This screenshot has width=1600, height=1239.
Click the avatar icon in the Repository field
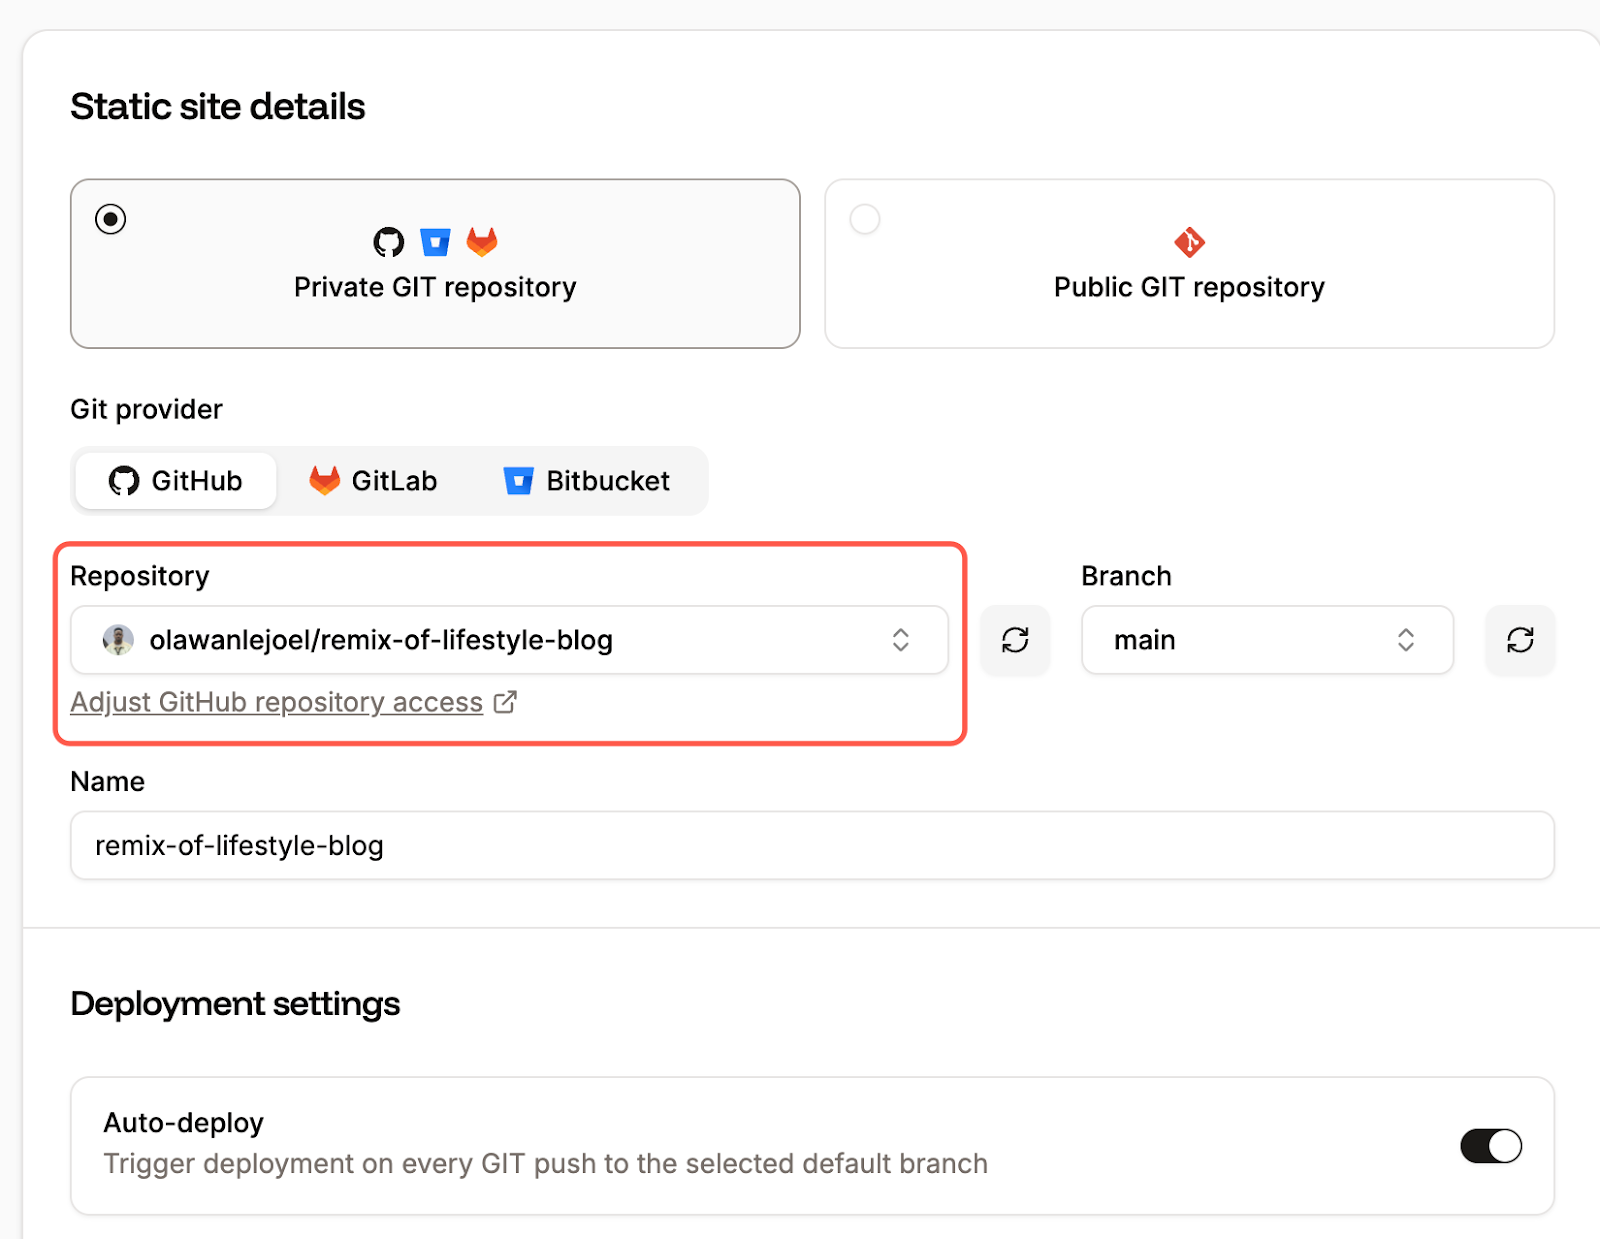(118, 640)
